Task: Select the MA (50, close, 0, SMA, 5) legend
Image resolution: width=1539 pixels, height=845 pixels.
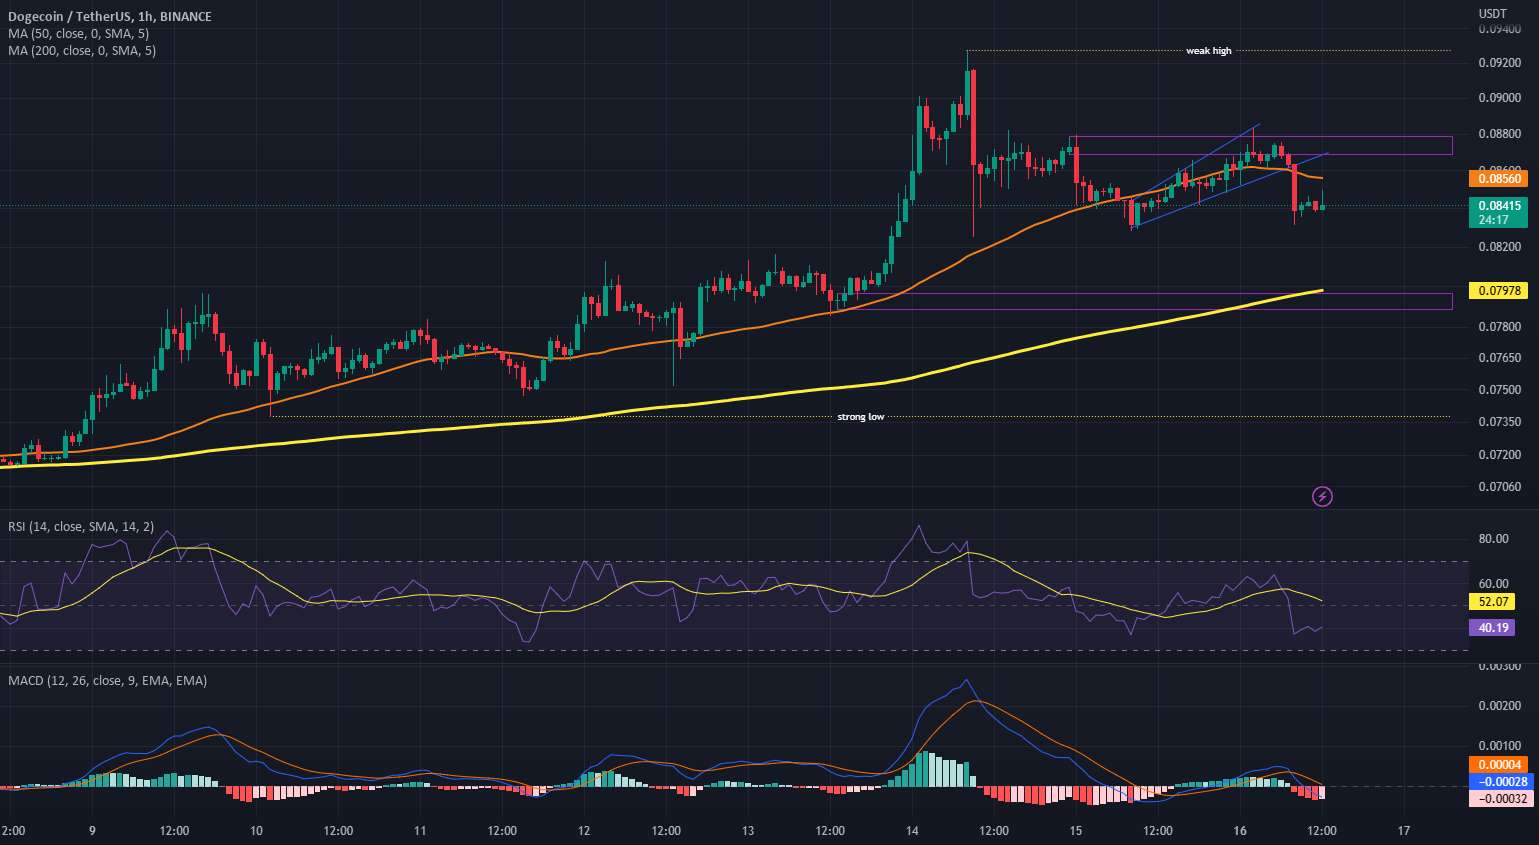Action: point(79,34)
